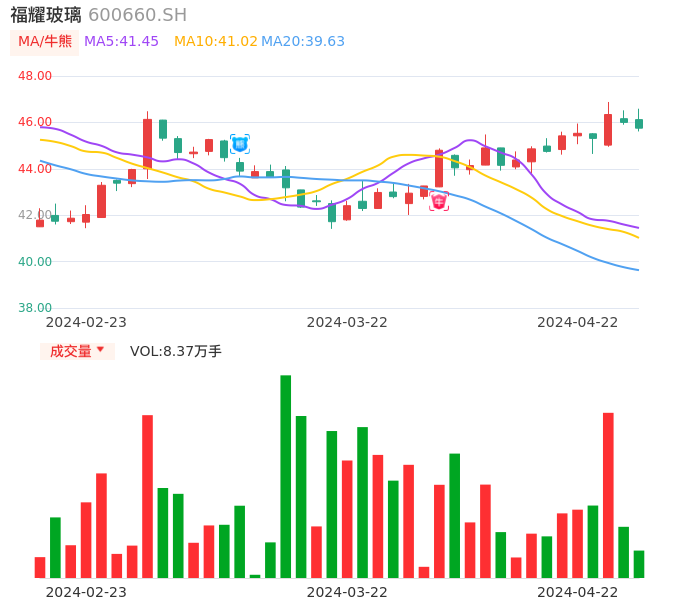Screen dimensions: 686x606
Task: Click the blue bear signal marker icon
Action: (x=240, y=144)
